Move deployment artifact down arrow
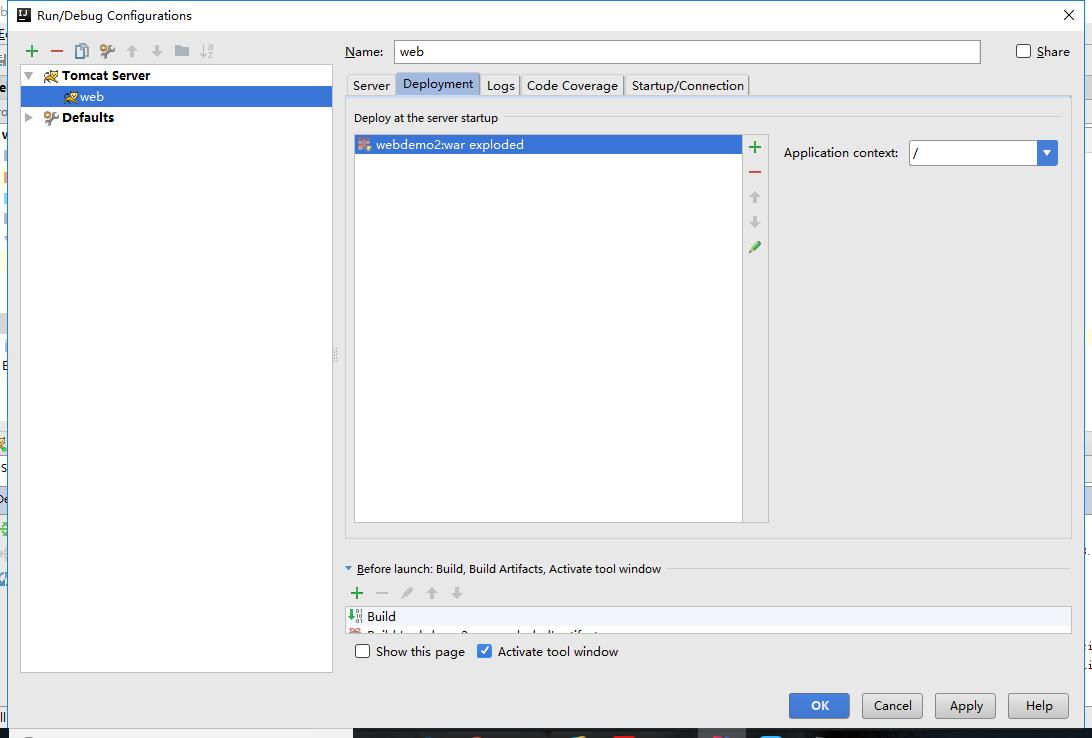 point(755,222)
